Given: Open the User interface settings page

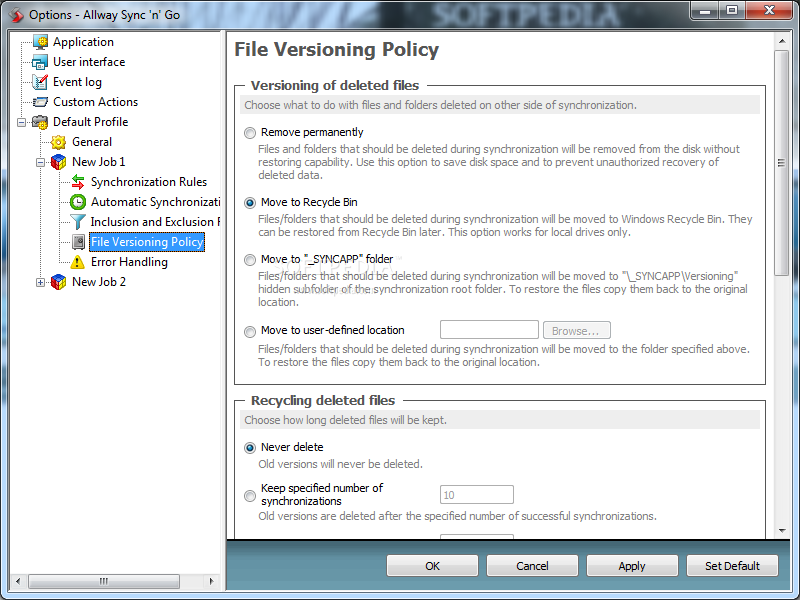Looking at the screenshot, I should [x=89, y=62].
